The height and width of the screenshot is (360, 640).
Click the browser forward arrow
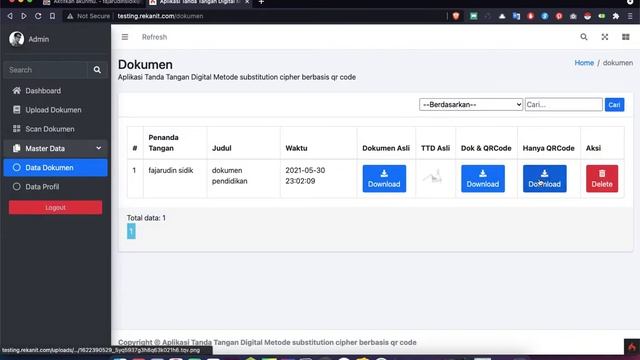[24, 16]
